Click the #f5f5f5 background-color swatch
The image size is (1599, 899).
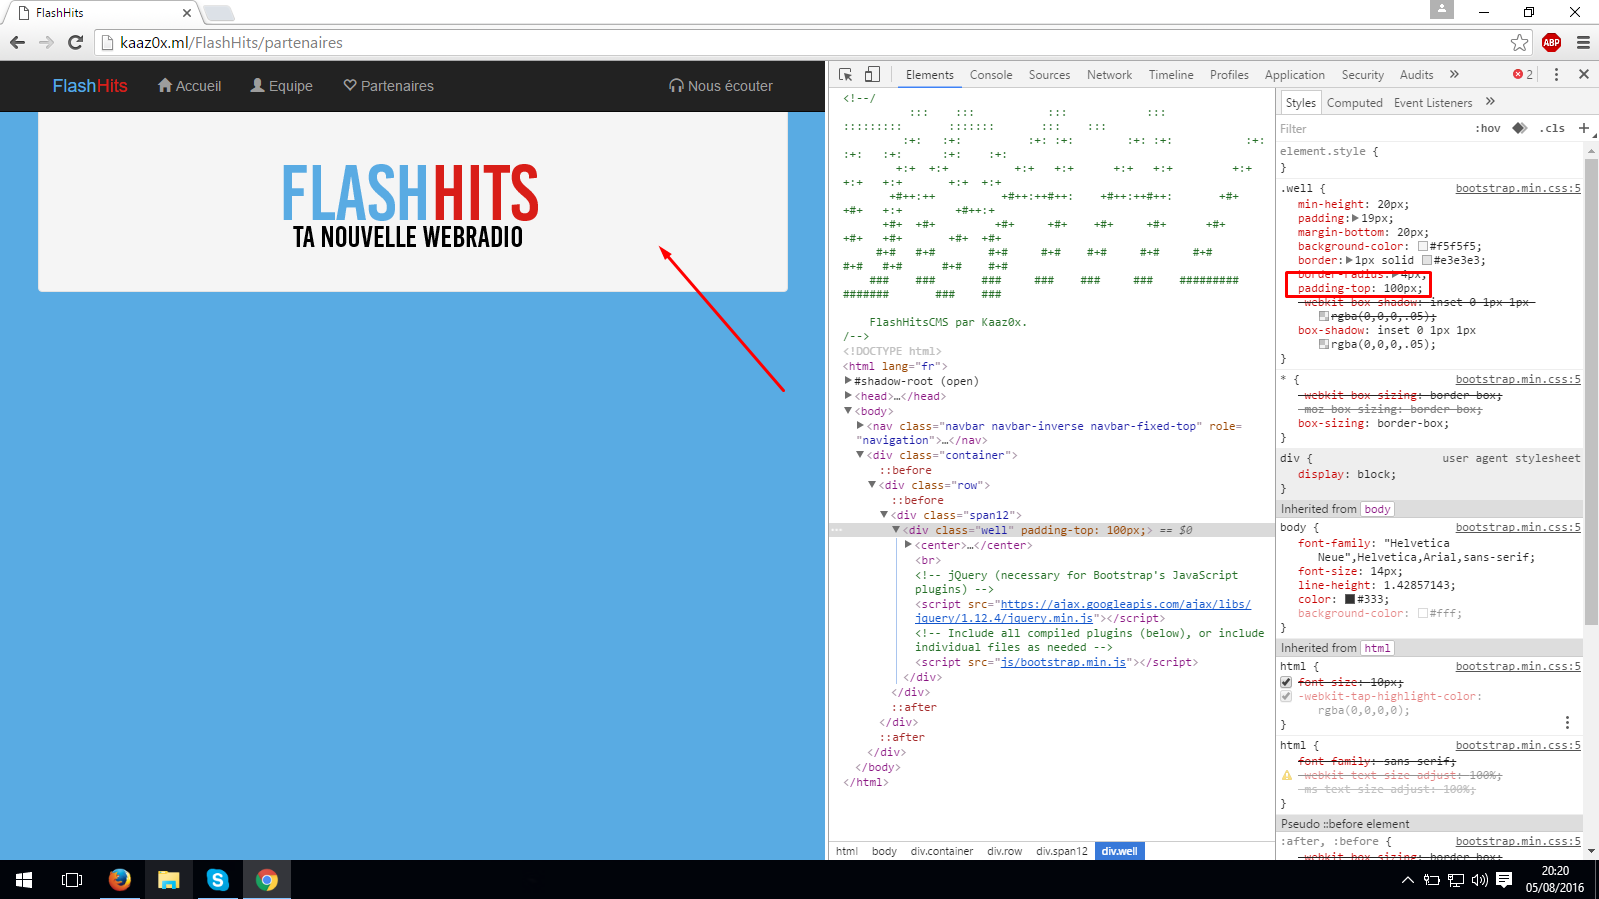[1423, 246]
